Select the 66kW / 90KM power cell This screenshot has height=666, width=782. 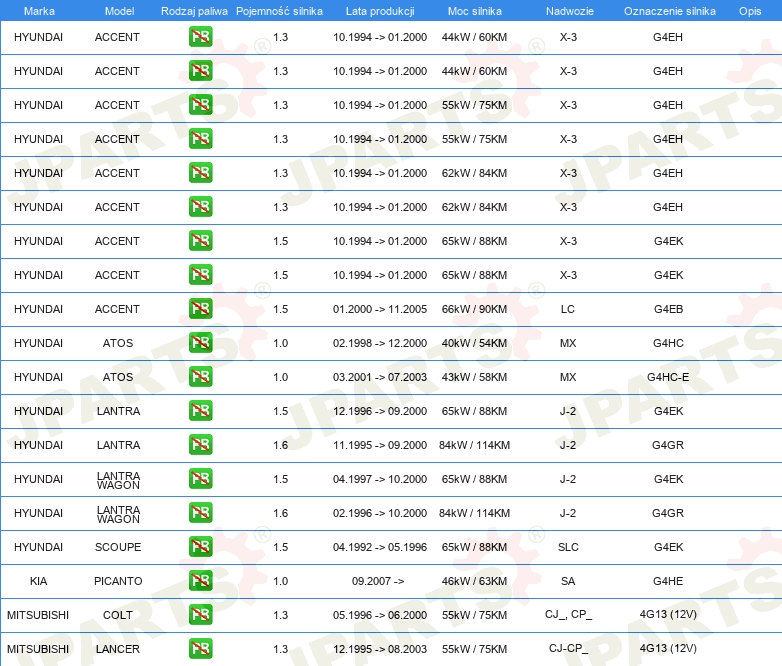pos(474,309)
